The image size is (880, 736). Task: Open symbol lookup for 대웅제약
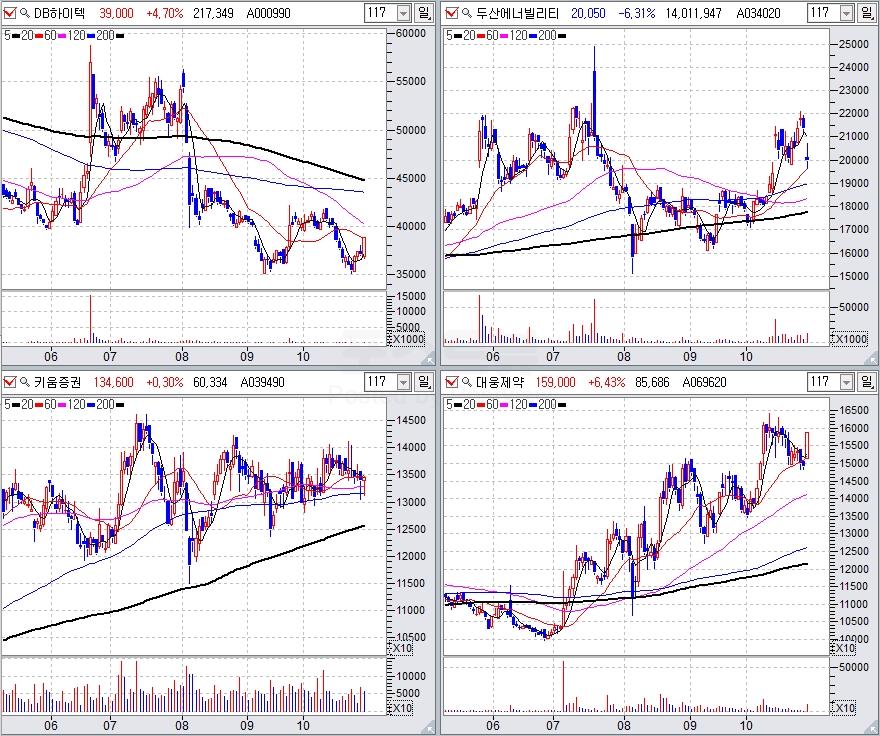click(466, 381)
